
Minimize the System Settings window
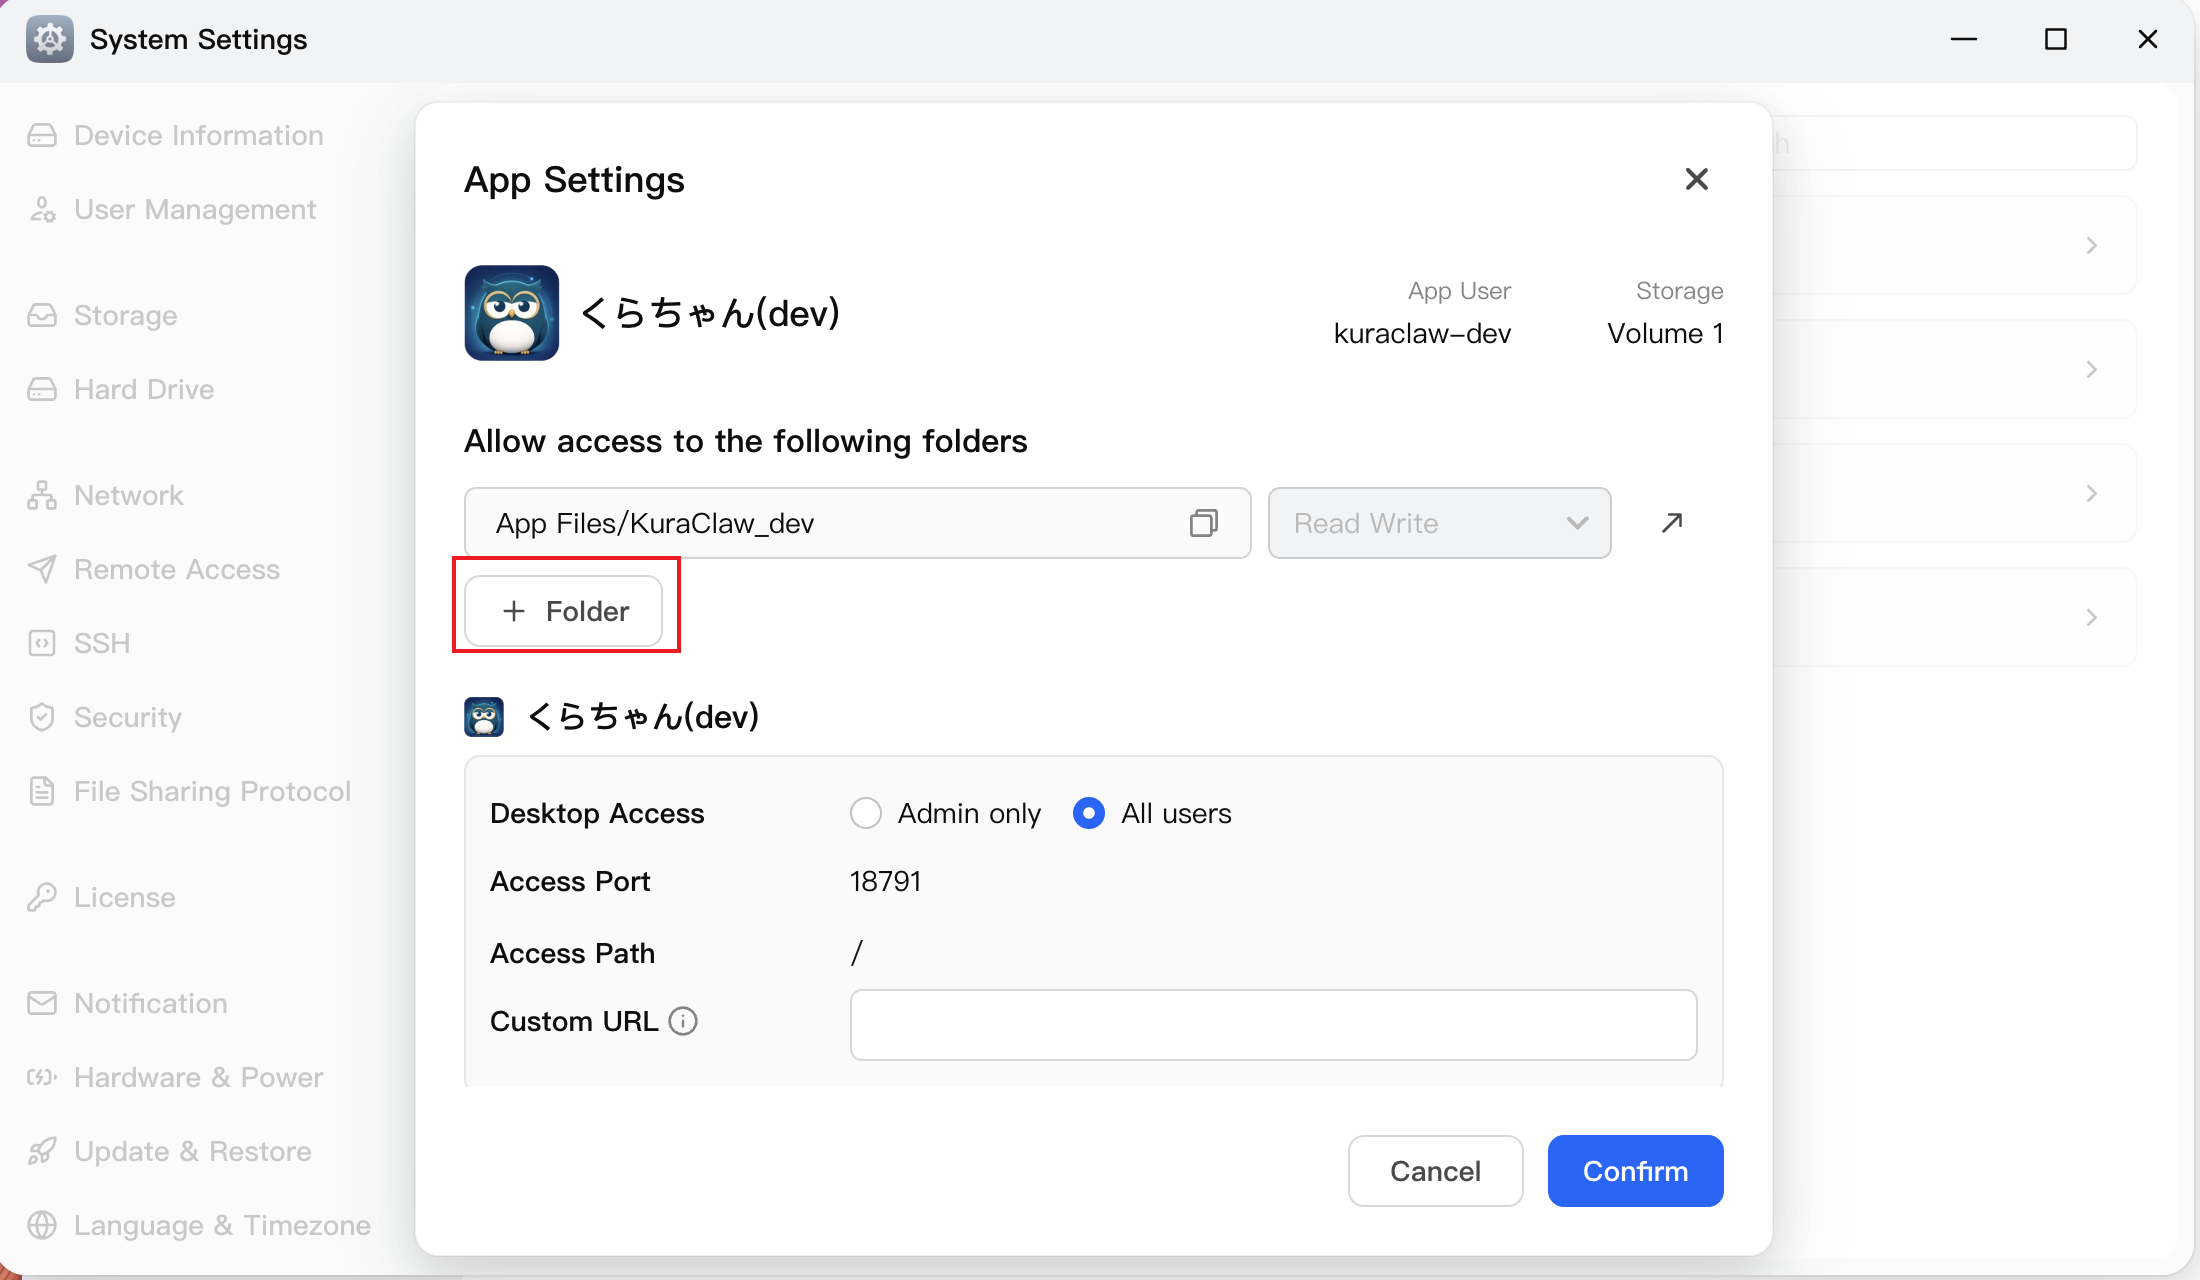[x=1964, y=39]
